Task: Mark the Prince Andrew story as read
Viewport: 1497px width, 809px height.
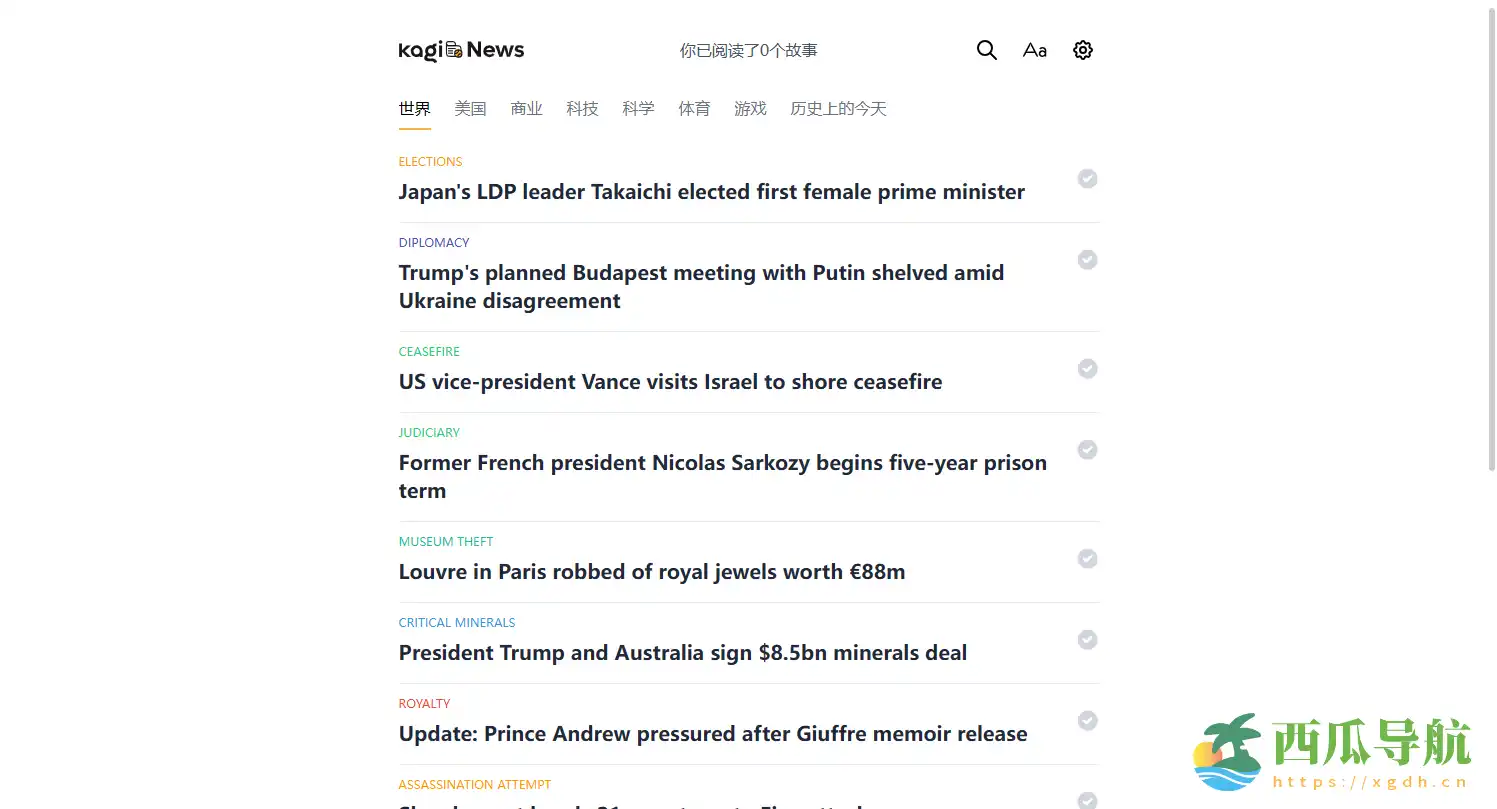Action: tap(1087, 720)
